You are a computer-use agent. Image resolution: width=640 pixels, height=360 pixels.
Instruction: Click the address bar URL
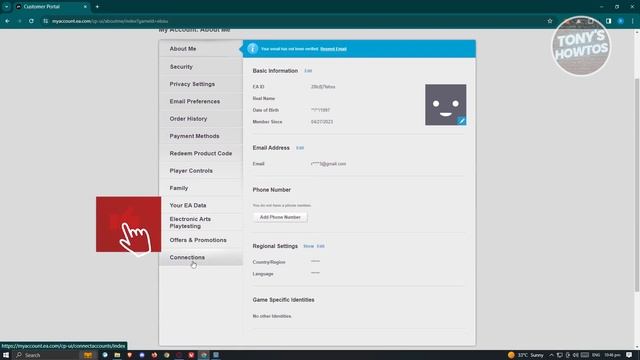click(110, 21)
